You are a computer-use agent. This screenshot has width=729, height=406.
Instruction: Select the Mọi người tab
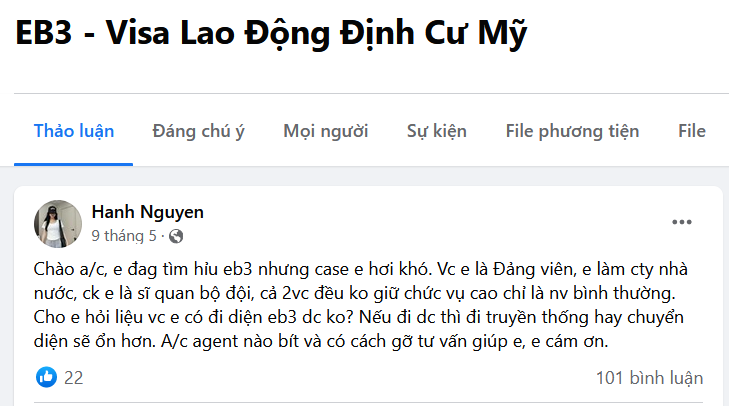pyautogui.click(x=325, y=131)
